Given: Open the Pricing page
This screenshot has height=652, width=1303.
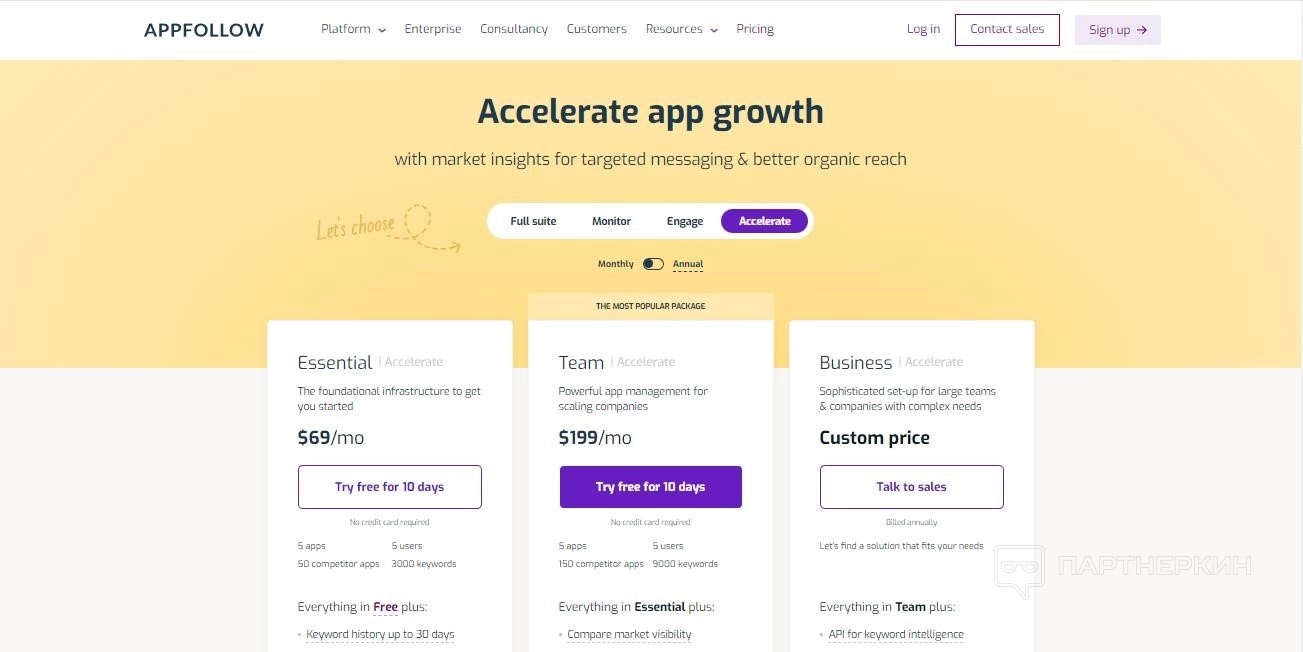Looking at the screenshot, I should [x=755, y=29].
